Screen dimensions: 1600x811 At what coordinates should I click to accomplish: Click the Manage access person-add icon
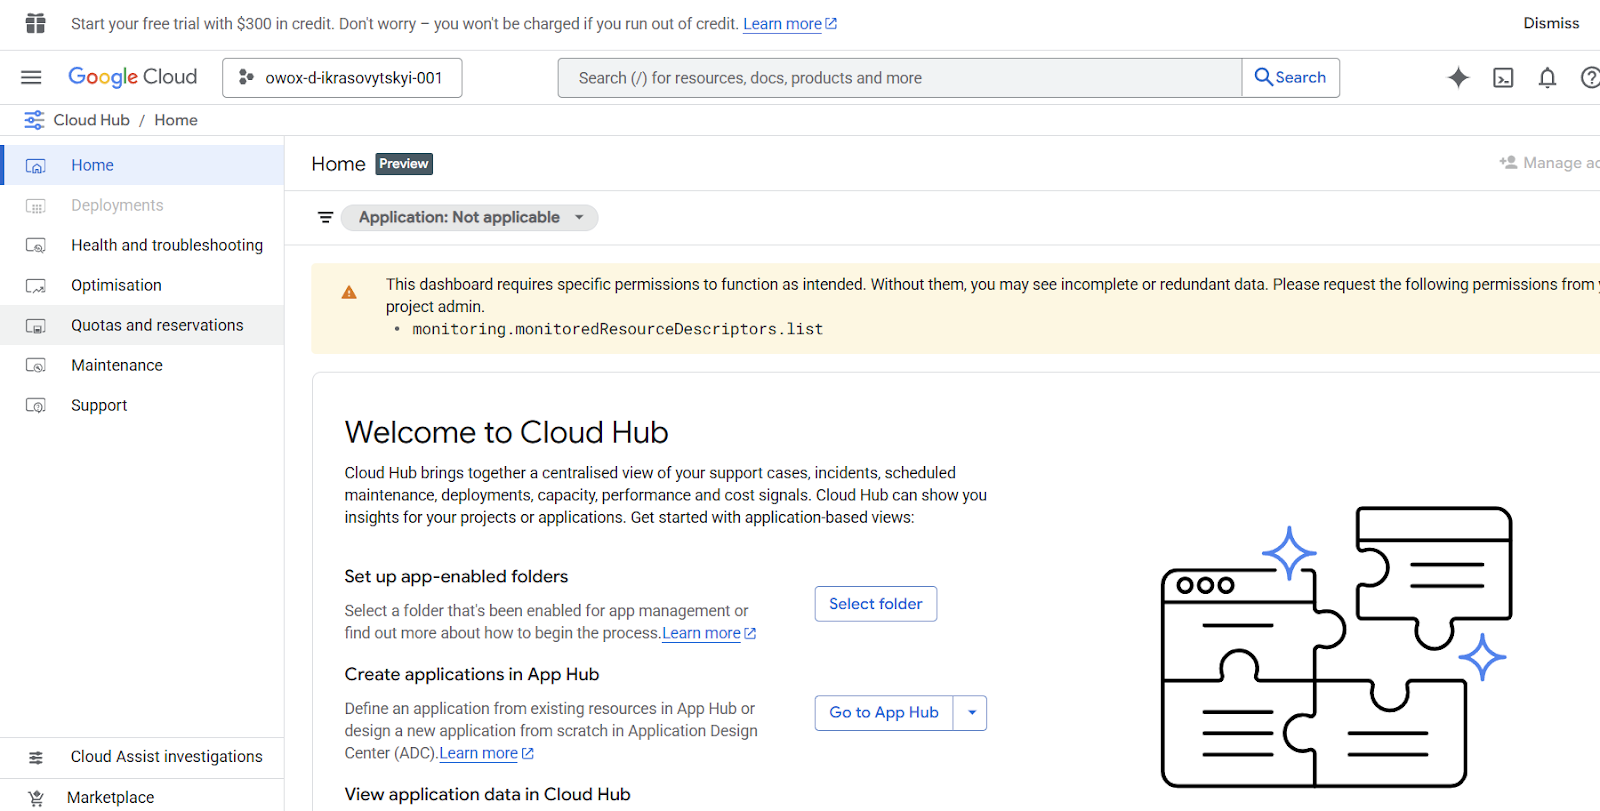point(1508,162)
